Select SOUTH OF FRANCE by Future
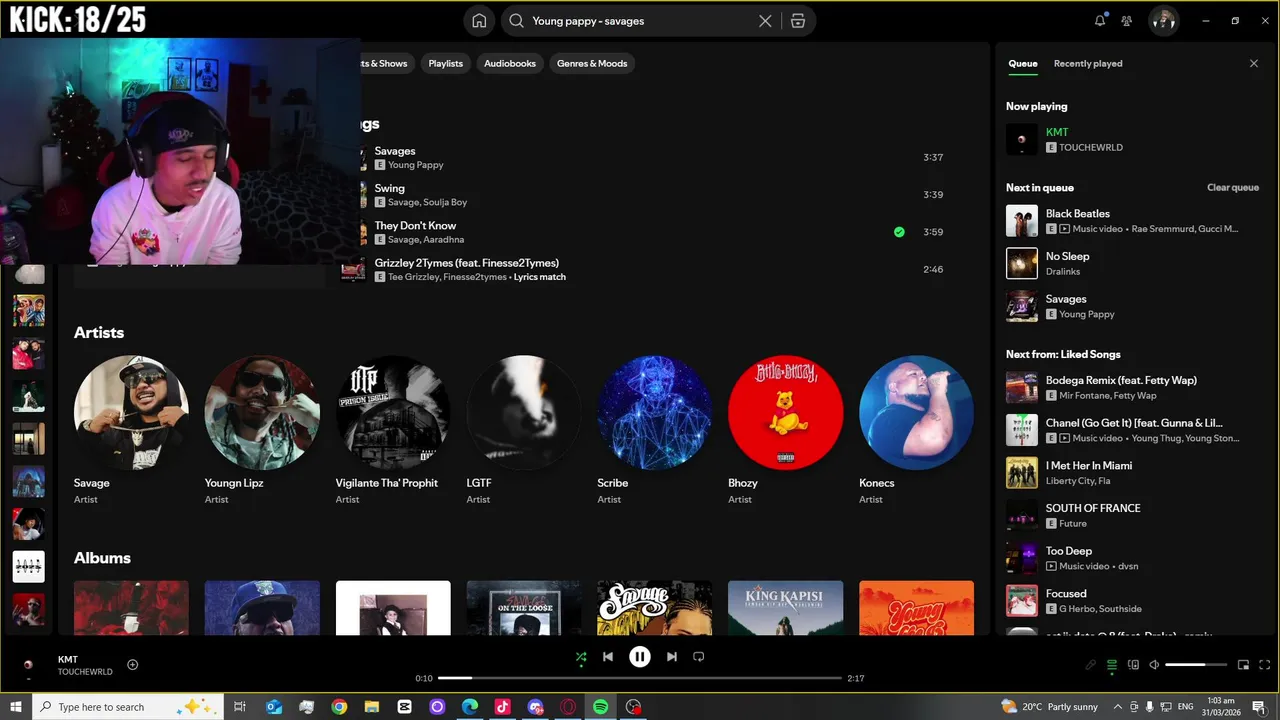The height and width of the screenshot is (720, 1280). coord(1133,515)
